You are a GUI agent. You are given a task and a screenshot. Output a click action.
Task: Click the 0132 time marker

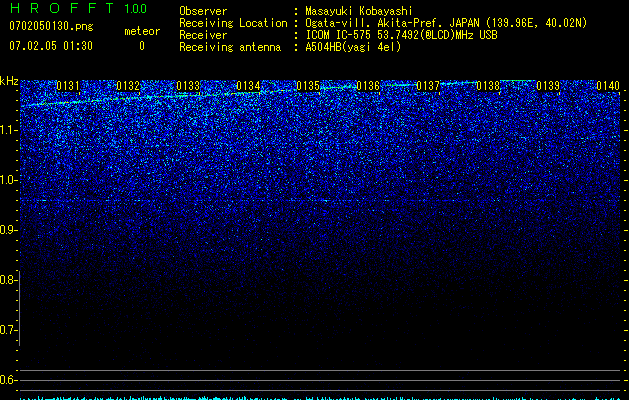point(128,86)
